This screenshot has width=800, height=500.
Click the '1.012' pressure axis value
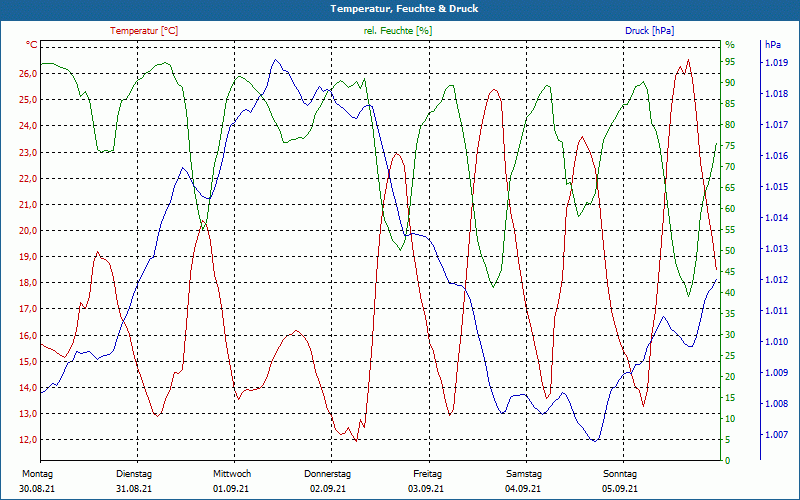click(776, 280)
